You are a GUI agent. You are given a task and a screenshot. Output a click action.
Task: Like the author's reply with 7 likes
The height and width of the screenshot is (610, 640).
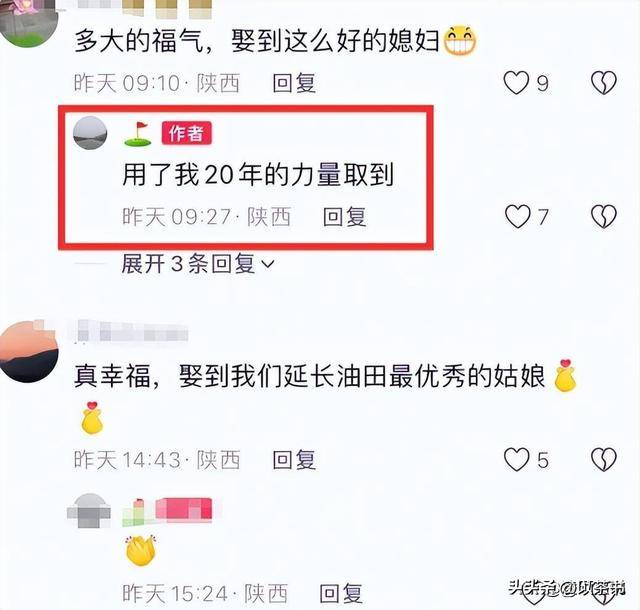click(518, 216)
